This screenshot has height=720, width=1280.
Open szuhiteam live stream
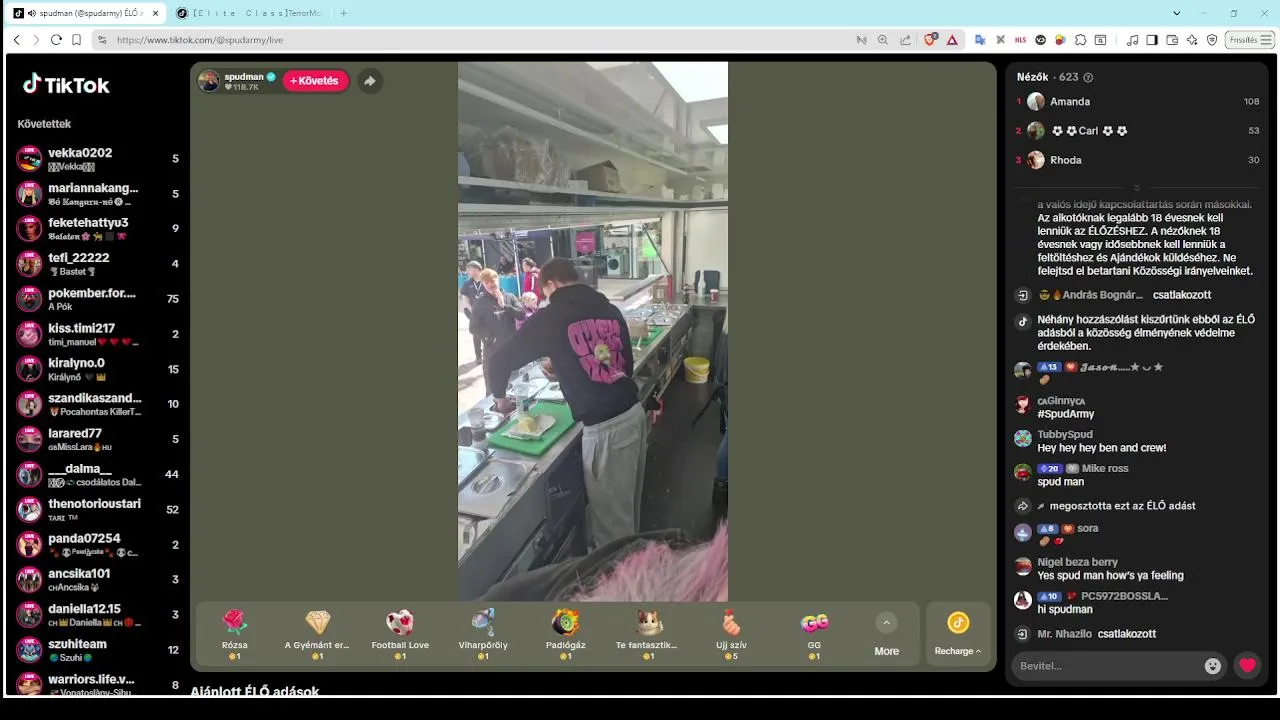coord(99,650)
